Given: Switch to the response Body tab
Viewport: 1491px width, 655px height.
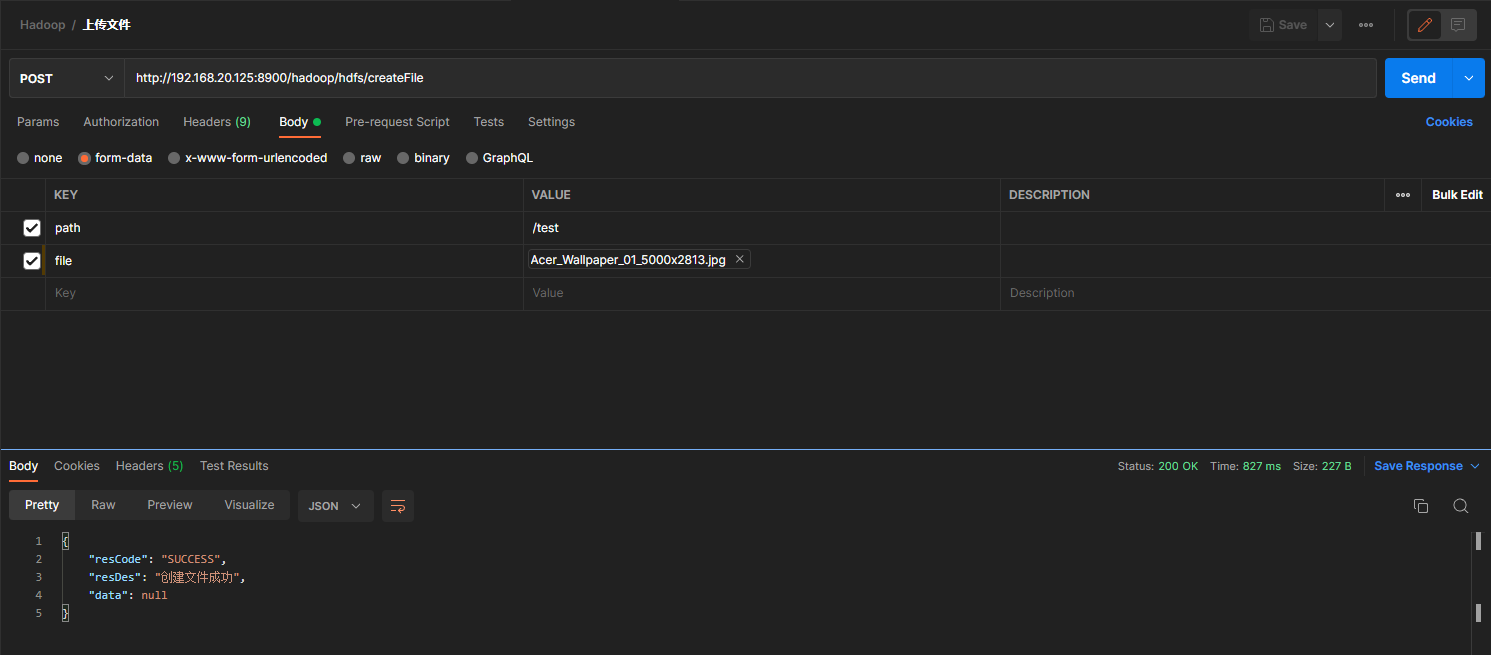Looking at the screenshot, I should [x=23, y=466].
